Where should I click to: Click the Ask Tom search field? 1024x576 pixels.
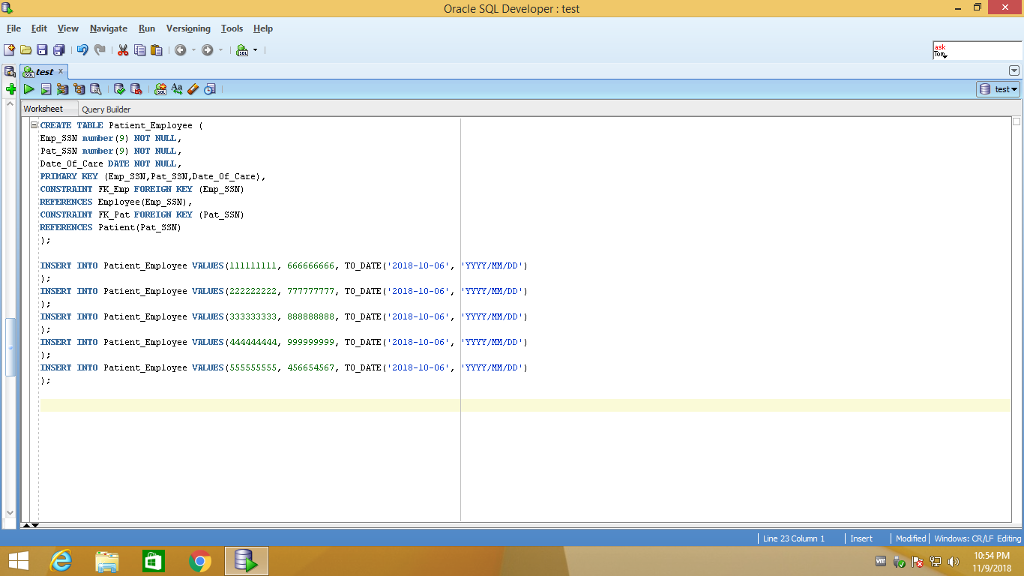[x=977, y=50]
